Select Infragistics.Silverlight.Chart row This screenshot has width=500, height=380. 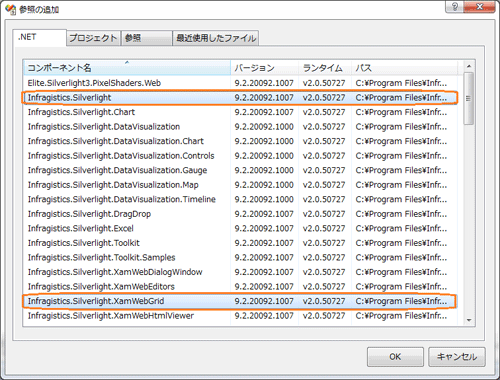pyautogui.click(x=240, y=112)
